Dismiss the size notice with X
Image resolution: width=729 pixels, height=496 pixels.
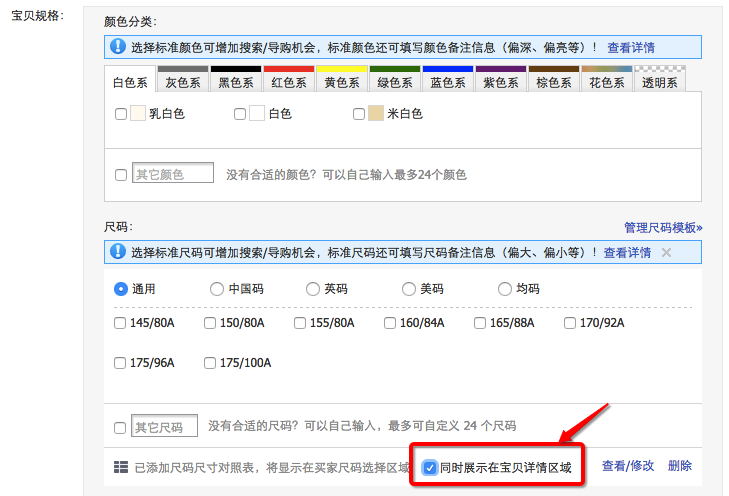[666, 252]
